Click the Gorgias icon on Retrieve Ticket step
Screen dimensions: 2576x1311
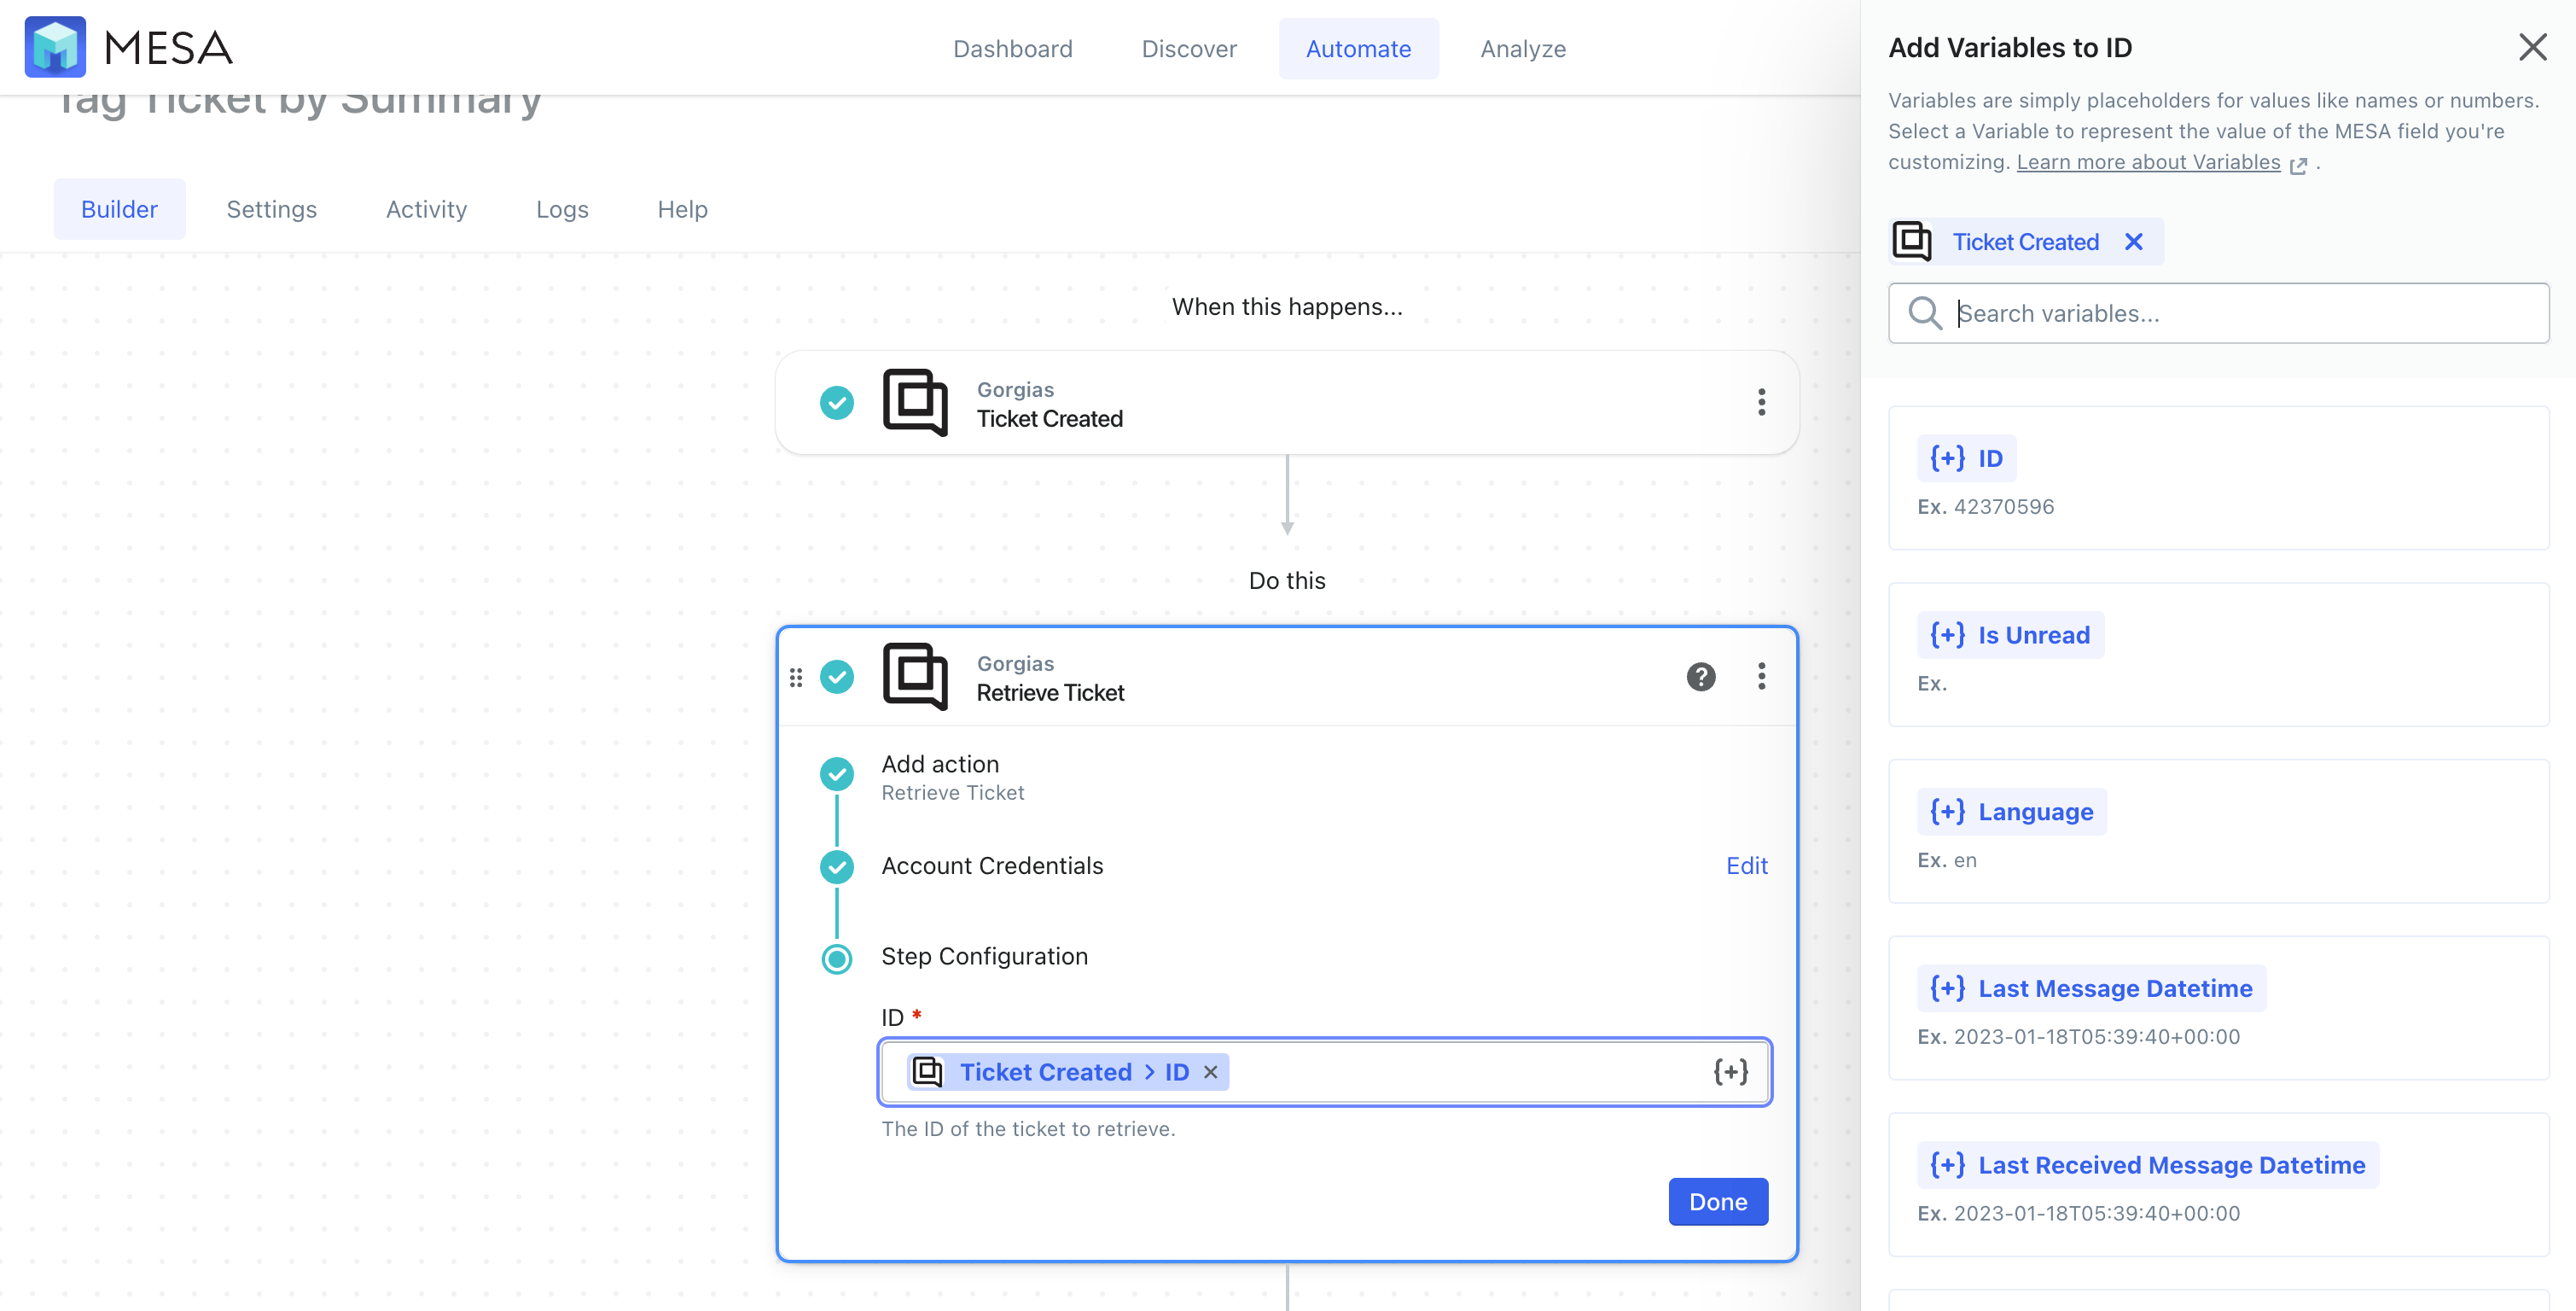coord(915,677)
